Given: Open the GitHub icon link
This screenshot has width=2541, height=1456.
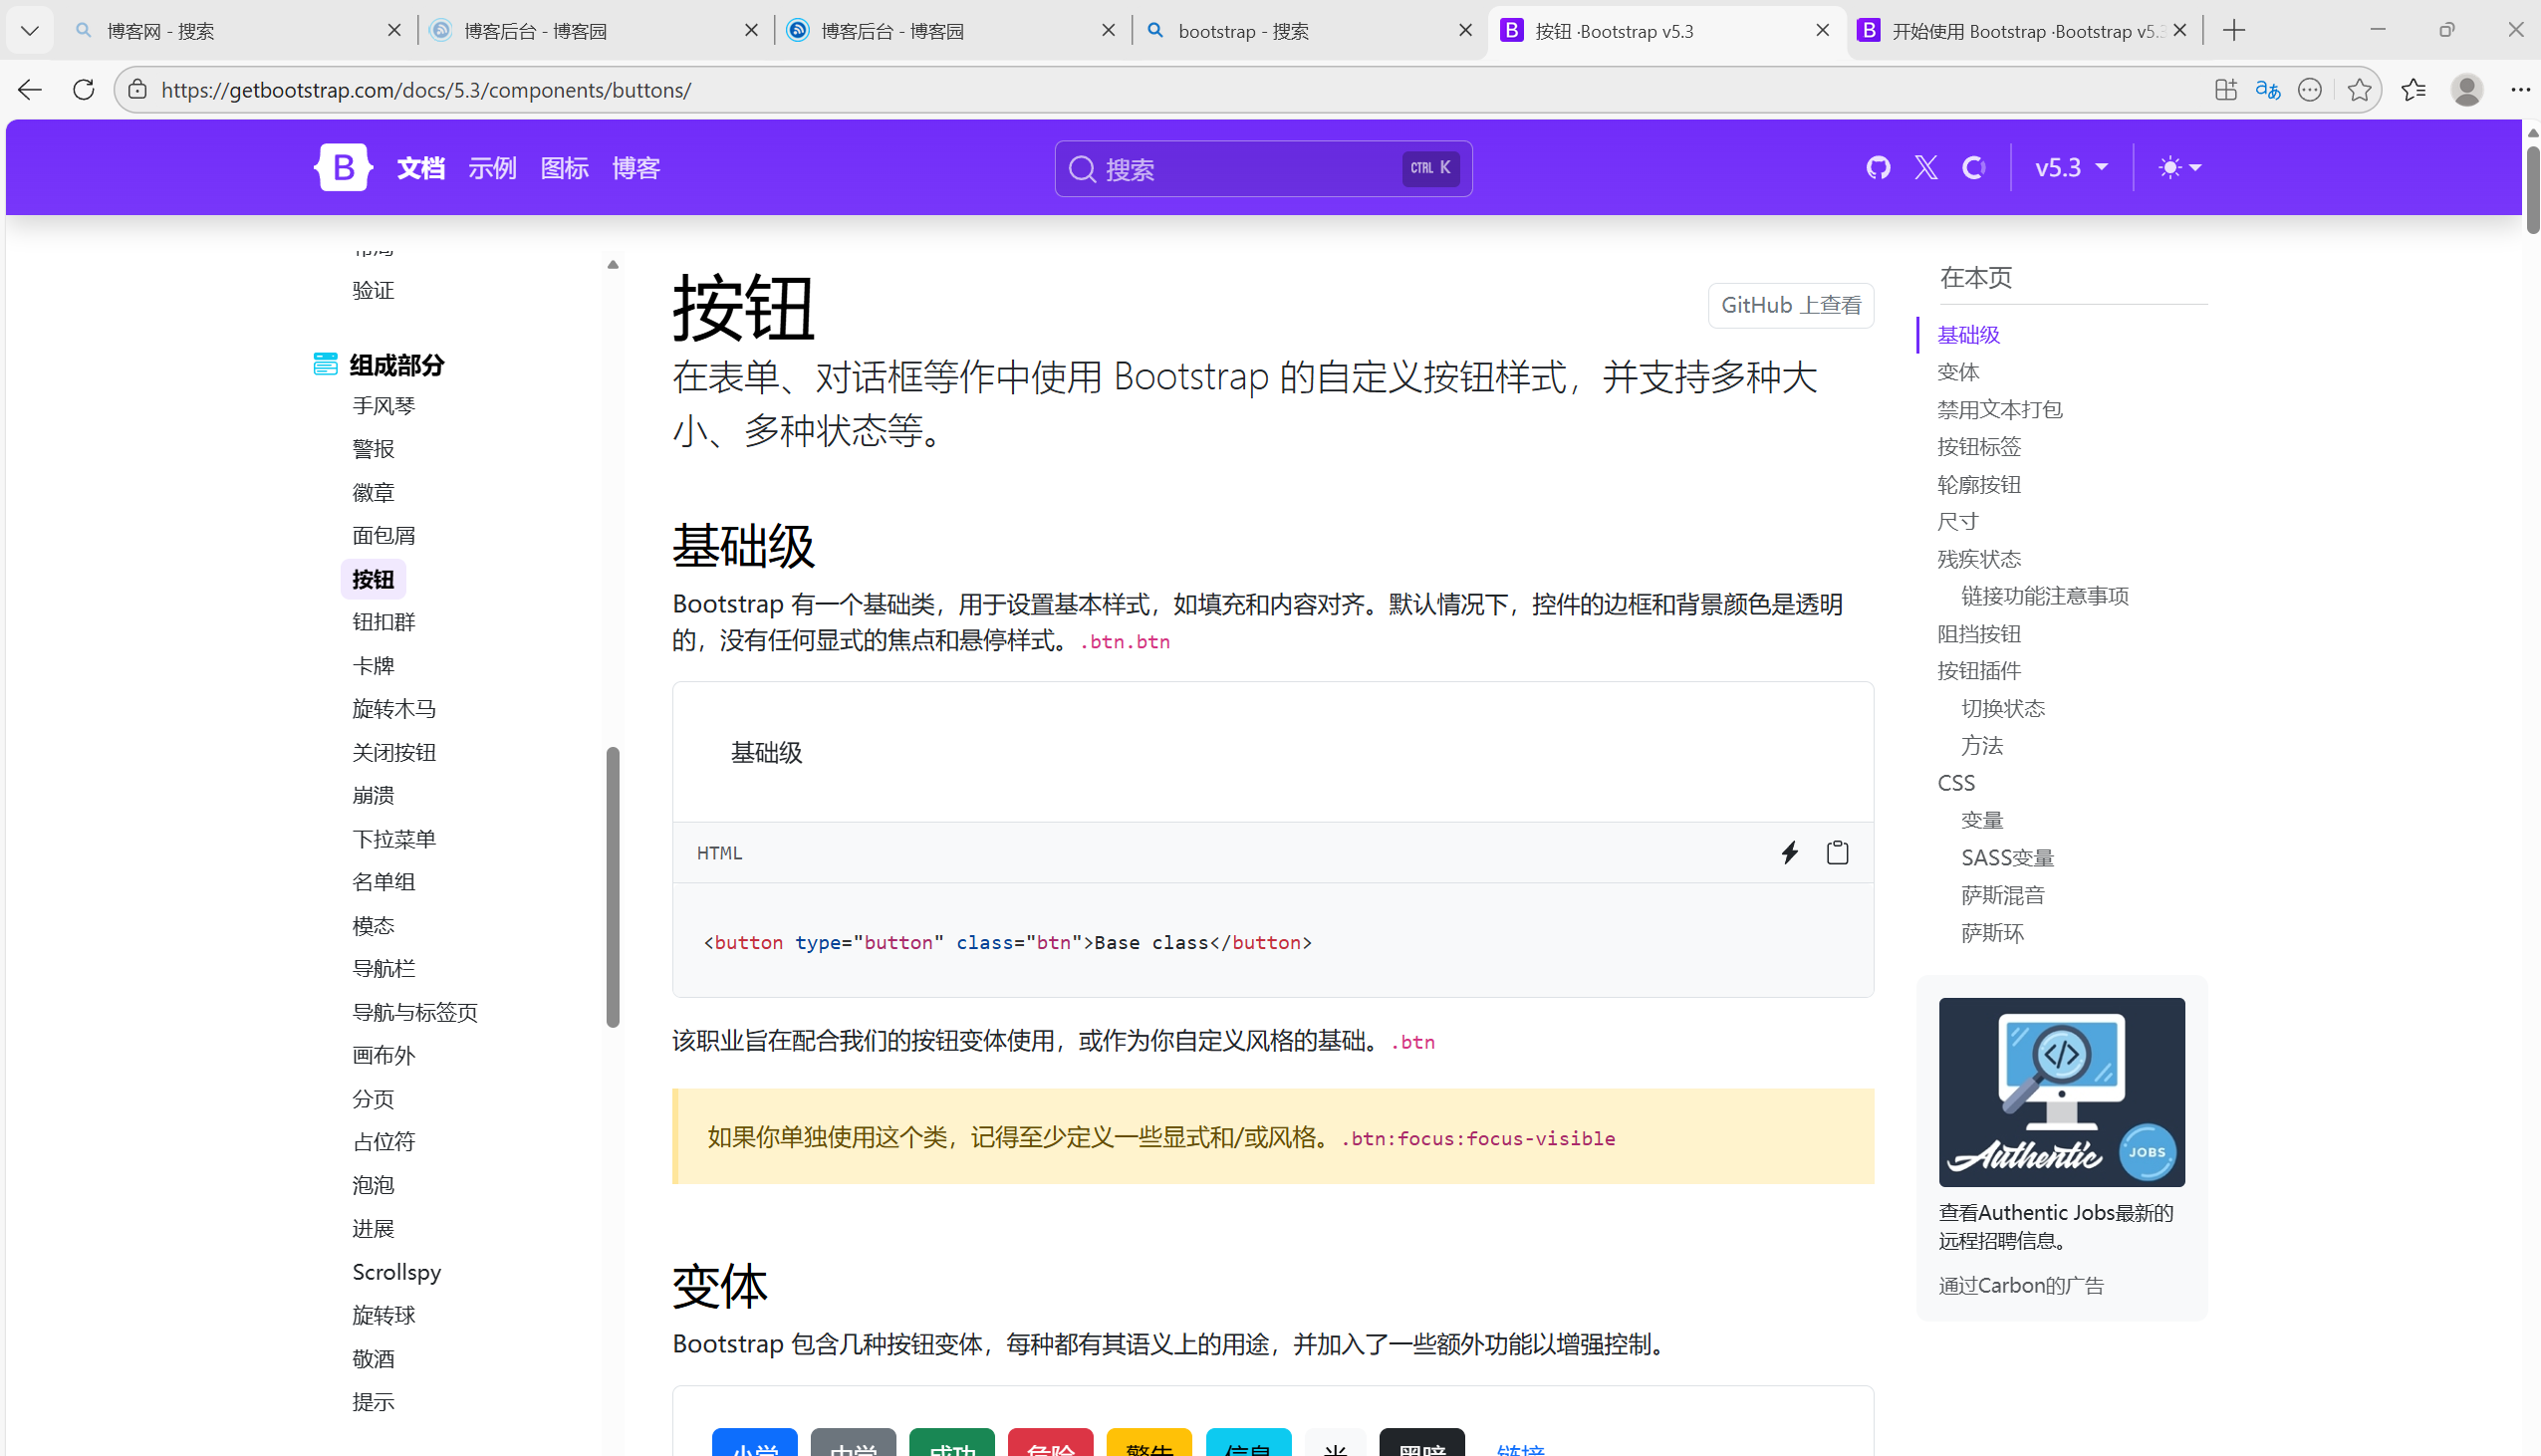Looking at the screenshot, I should point(1877,167).
